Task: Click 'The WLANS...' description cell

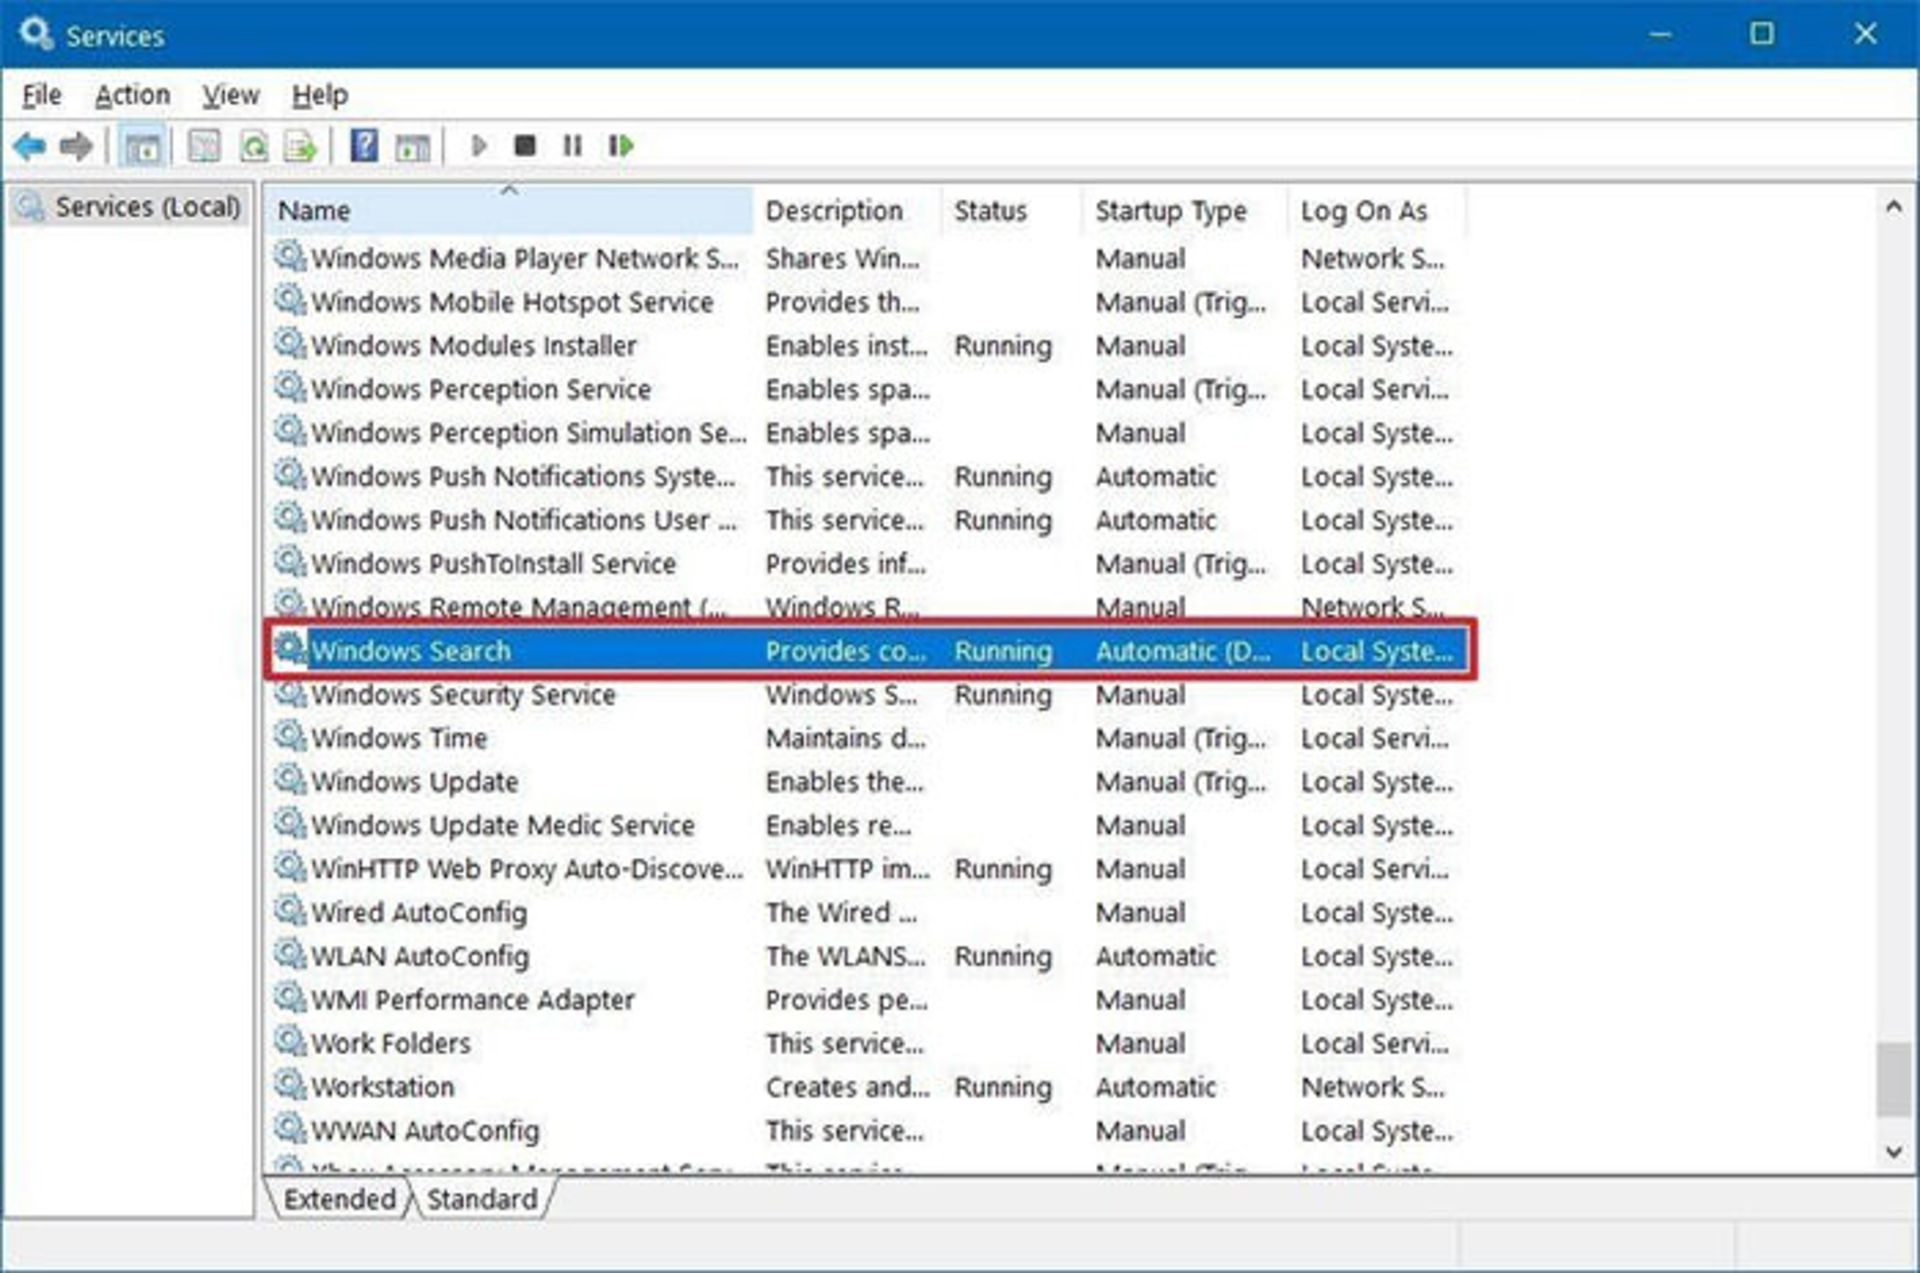Action: (x=845, y=956)
